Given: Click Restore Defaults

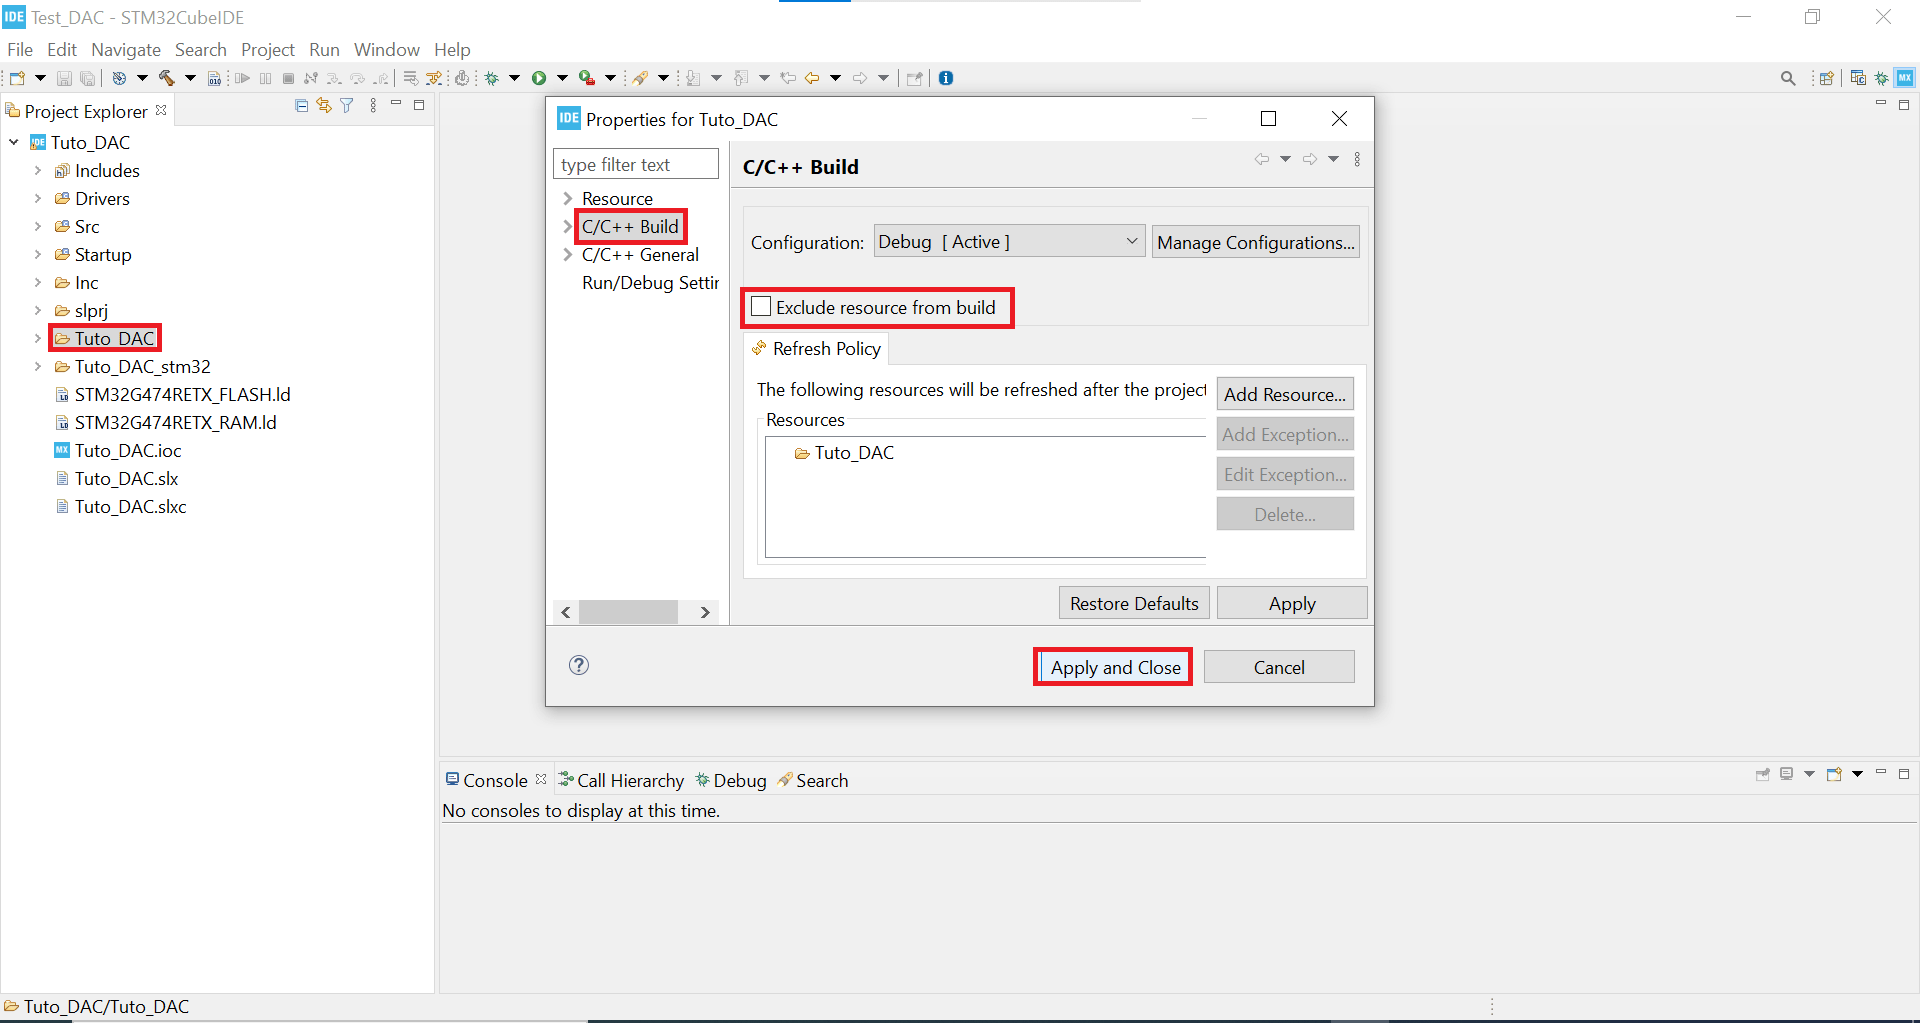Looking at the screenshot, I should pos(1134,603).
